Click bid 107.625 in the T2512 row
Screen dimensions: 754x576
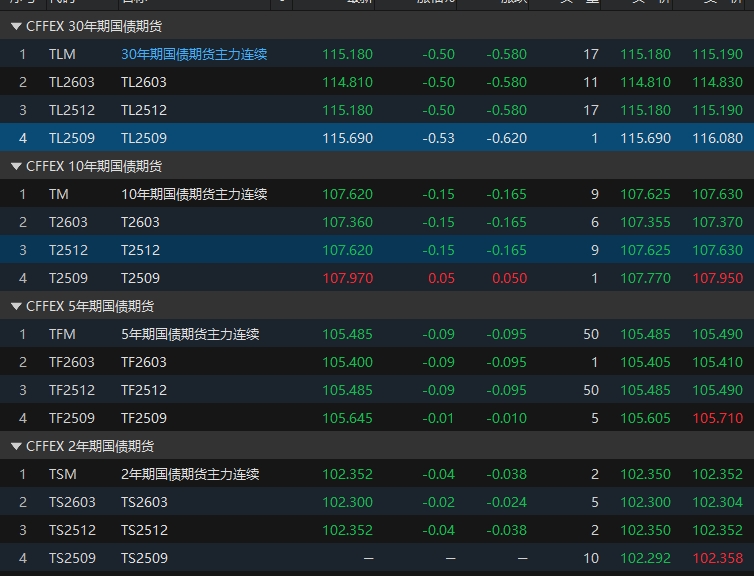click(645, 250)
